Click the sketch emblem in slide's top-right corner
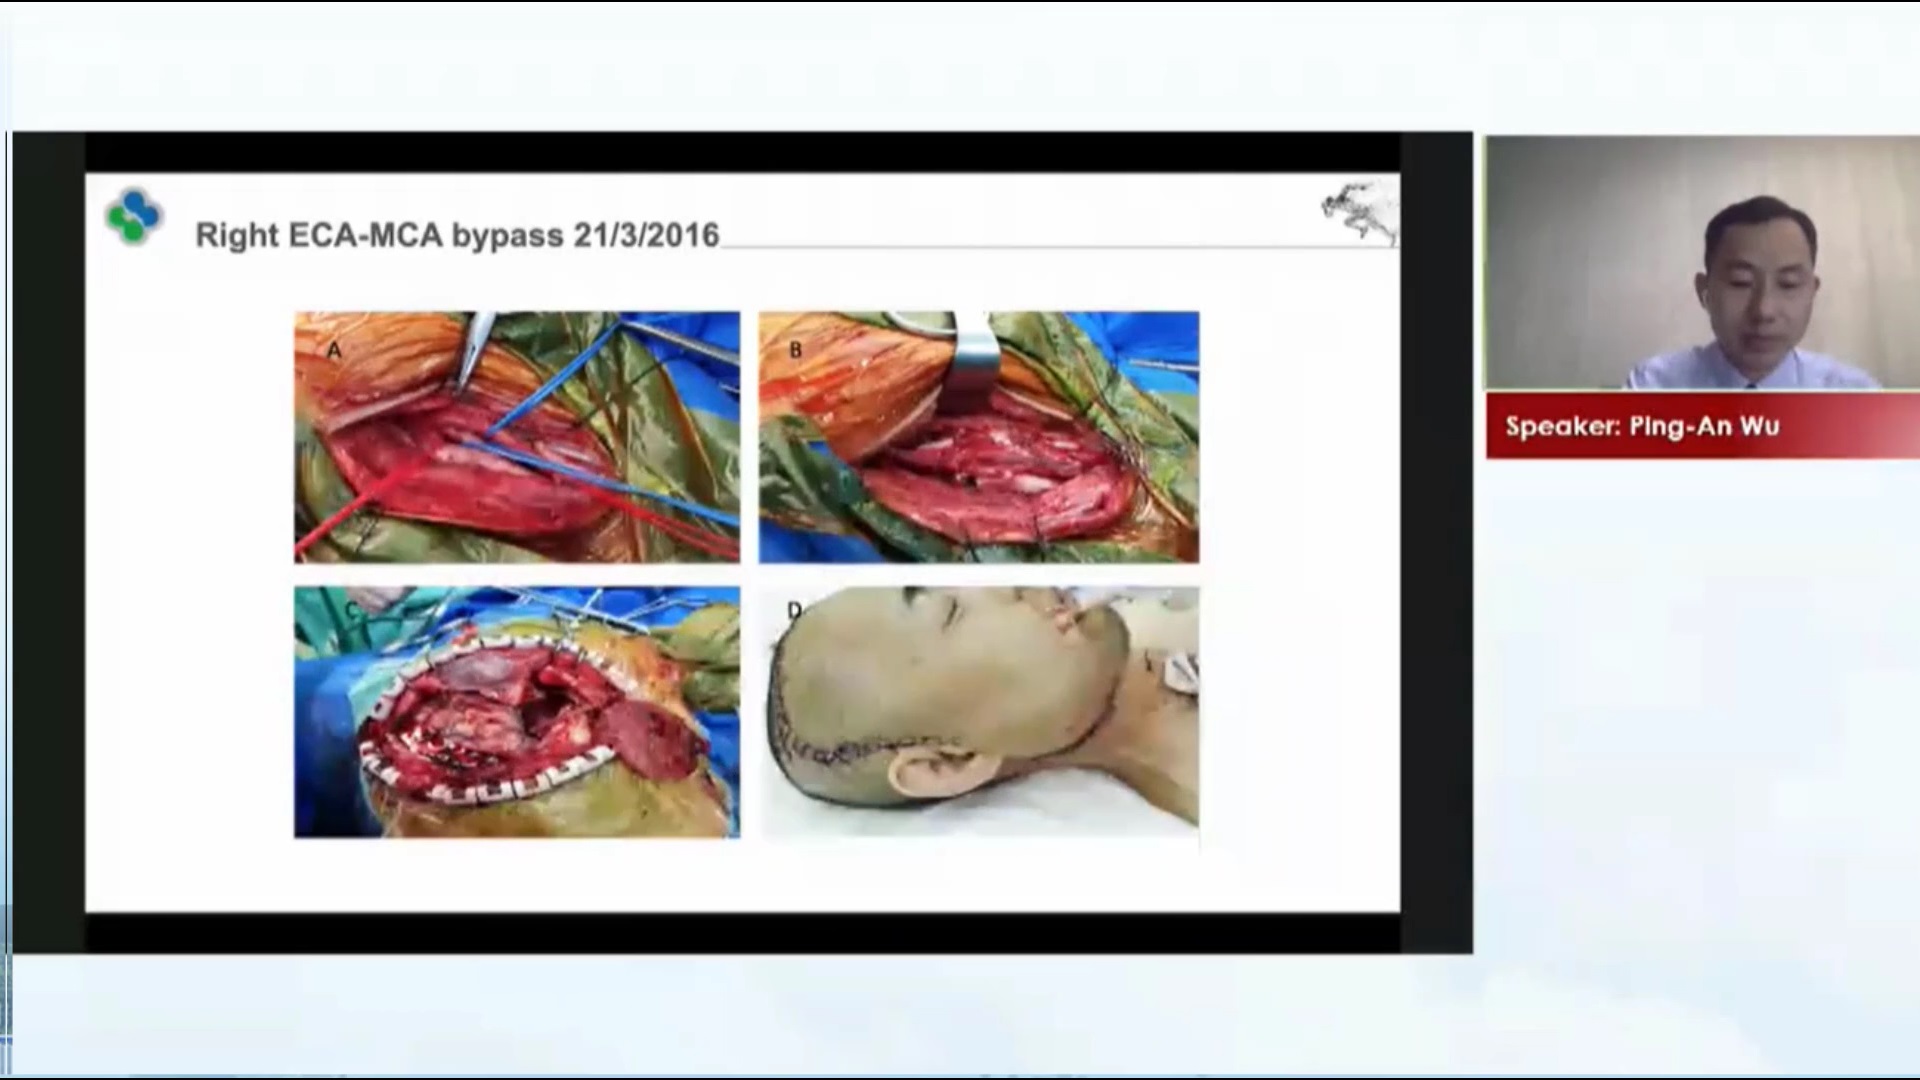The height and width of the screenshot is (1080, 1920). (1359, 212)
